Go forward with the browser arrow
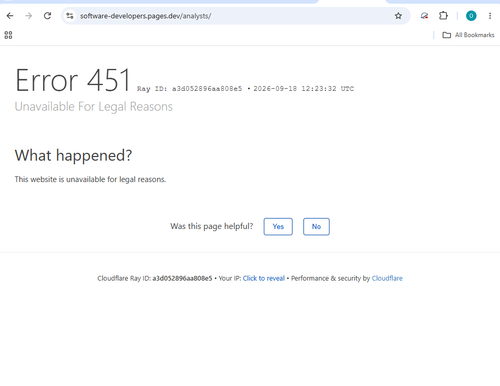 [29, 16]
